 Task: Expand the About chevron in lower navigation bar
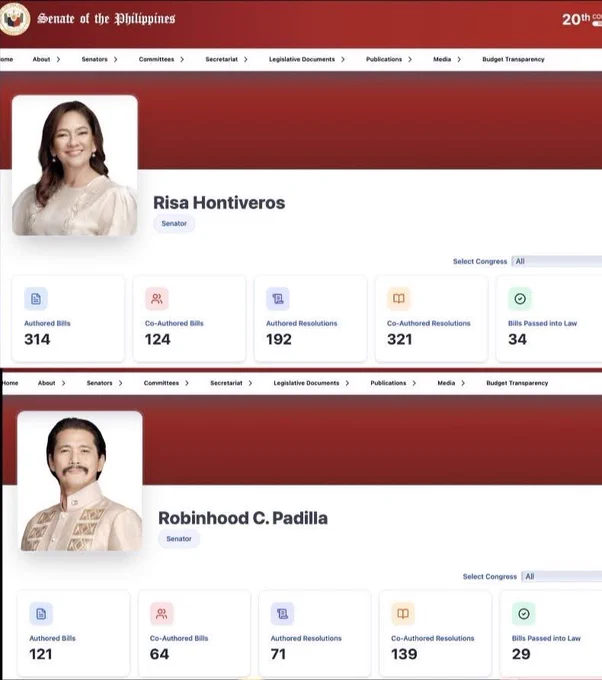coord(63,383)
